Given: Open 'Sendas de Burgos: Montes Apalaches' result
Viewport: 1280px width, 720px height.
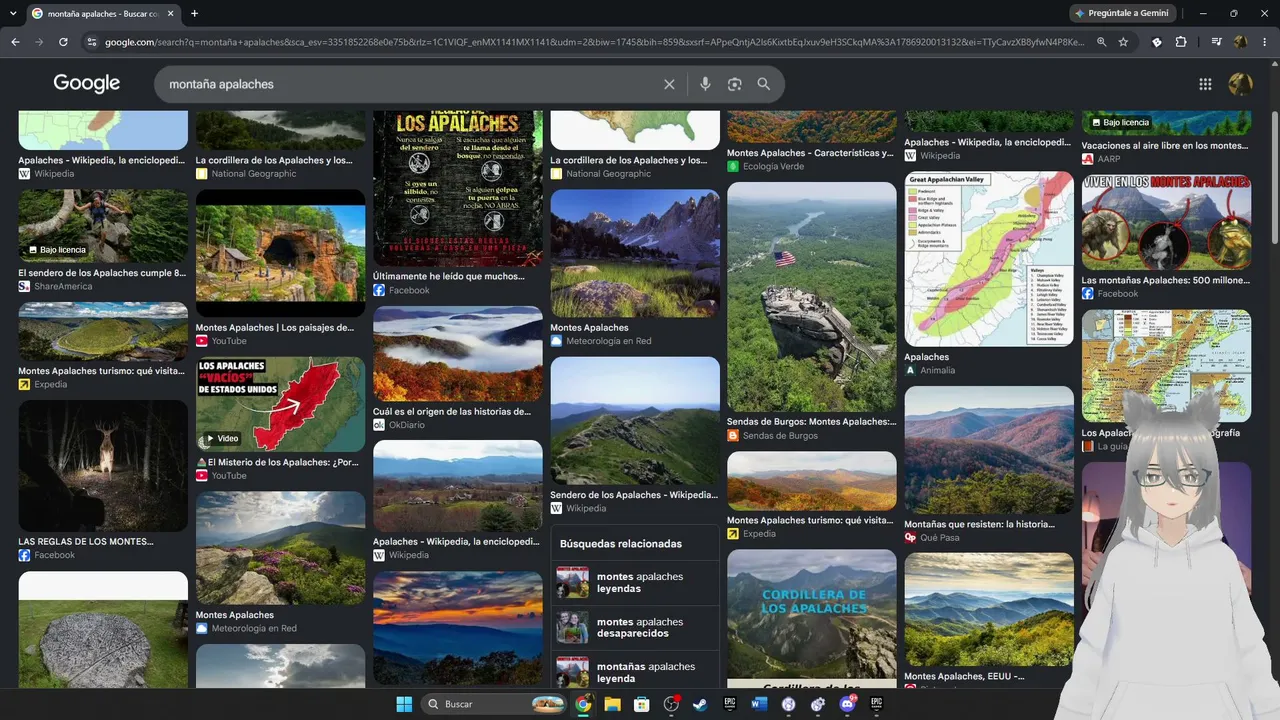Looking at the screenshot, I should coord(811,422).
